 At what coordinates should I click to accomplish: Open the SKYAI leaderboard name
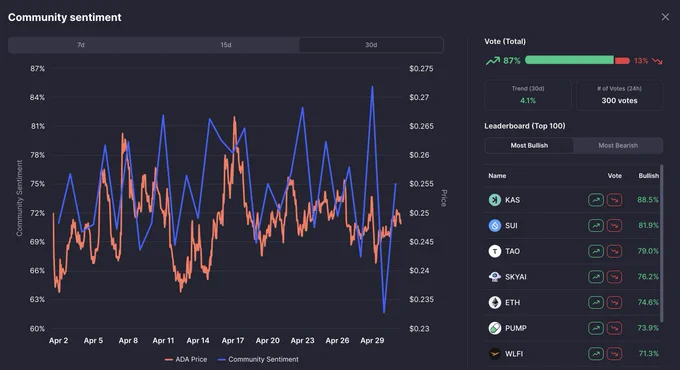click(x=516, y=277)
